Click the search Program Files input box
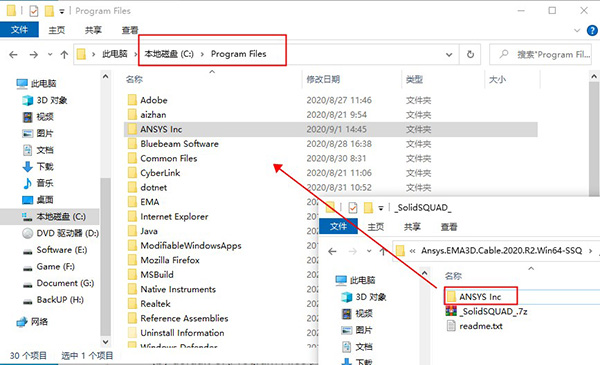Image resolution: width=600 pixels, height=365 pixels. 540,54
